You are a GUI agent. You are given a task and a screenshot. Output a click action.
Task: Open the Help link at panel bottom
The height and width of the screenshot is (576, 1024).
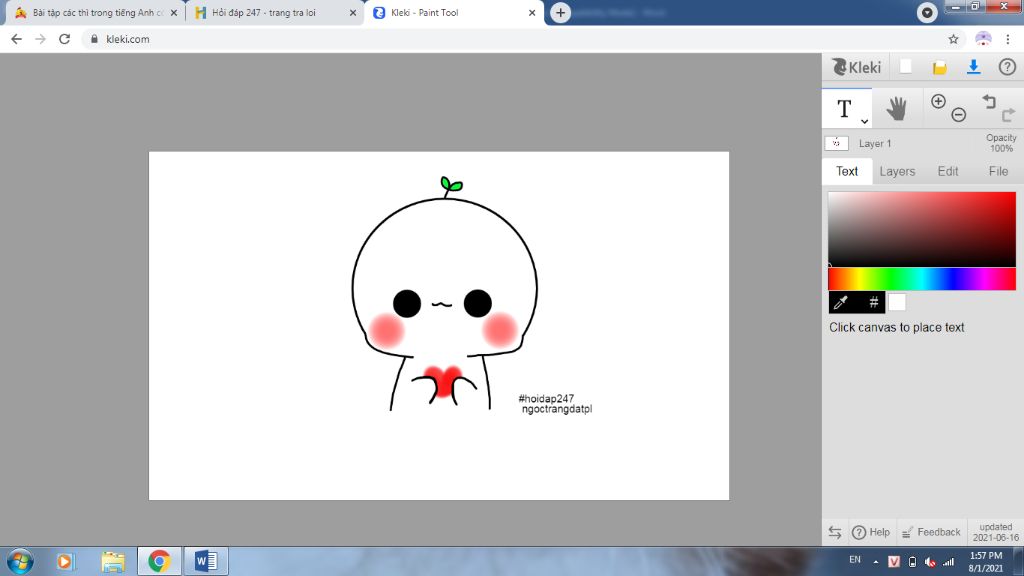(x=871, y=532)
